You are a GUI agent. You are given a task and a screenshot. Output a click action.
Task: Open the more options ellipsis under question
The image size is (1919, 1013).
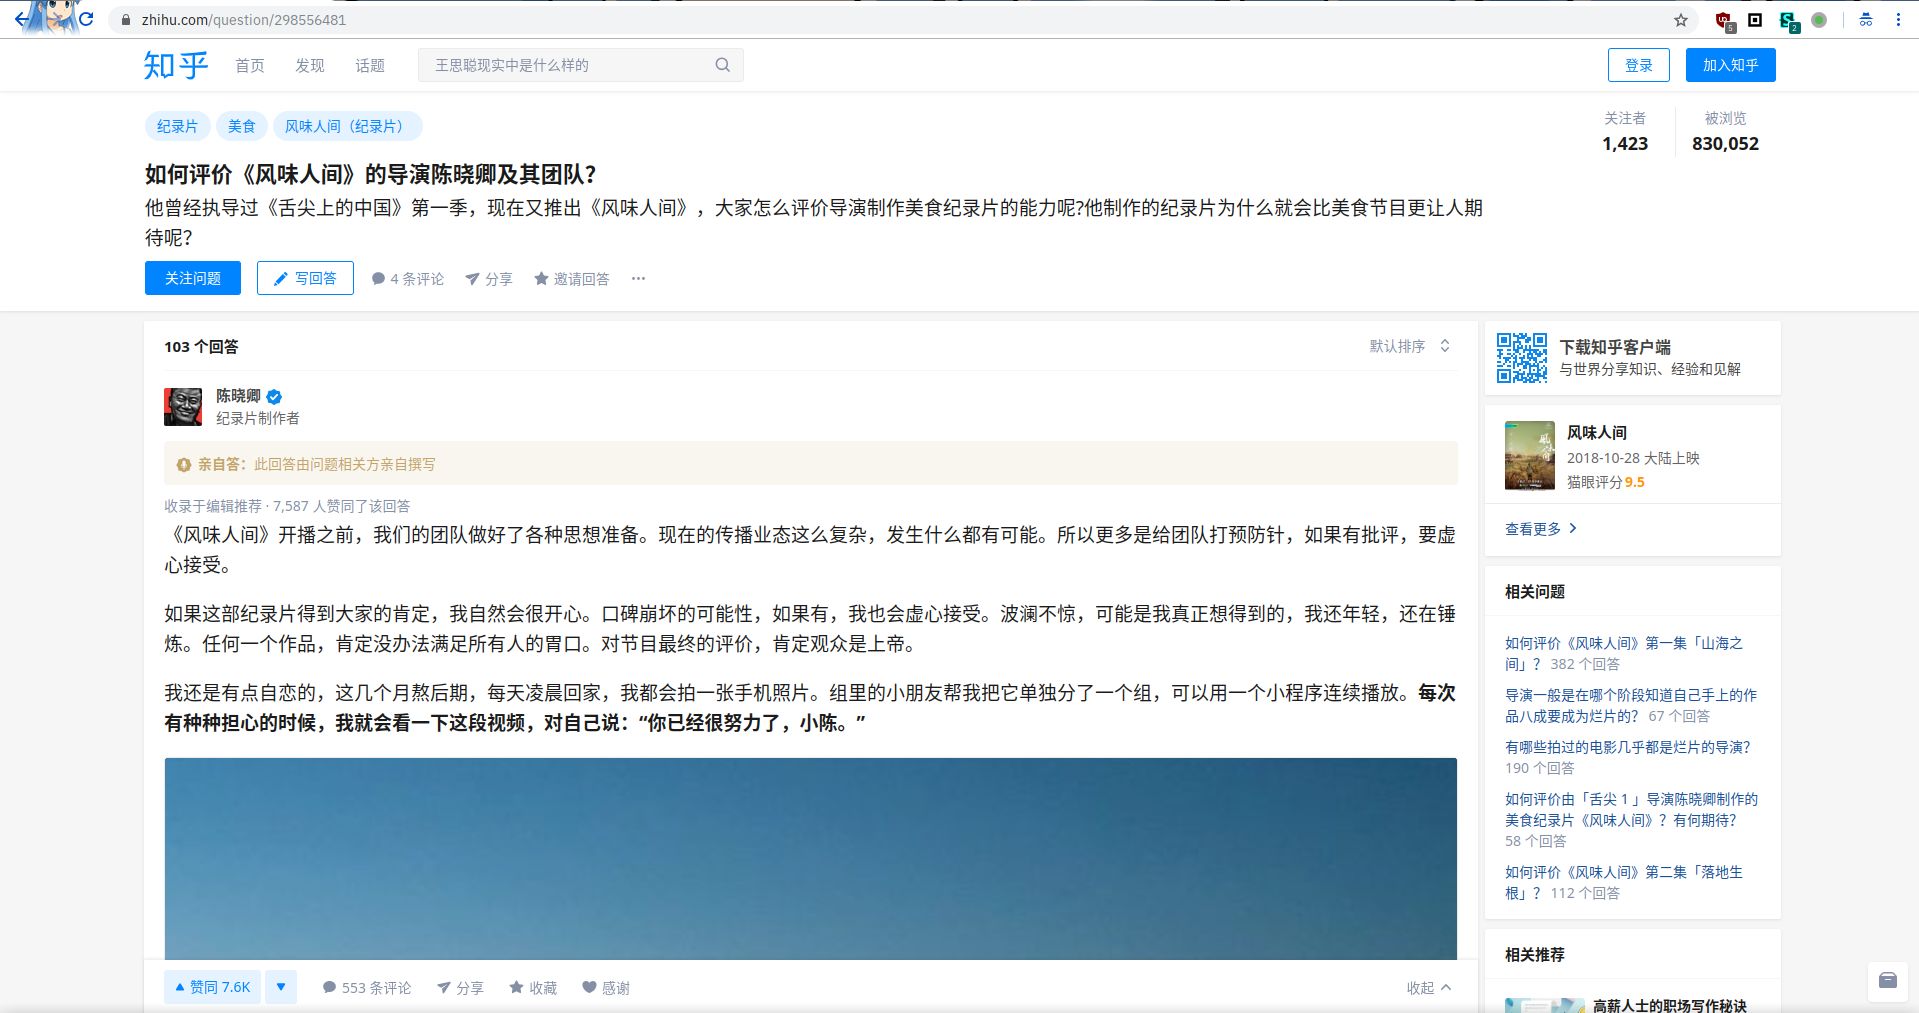[638, 279]
